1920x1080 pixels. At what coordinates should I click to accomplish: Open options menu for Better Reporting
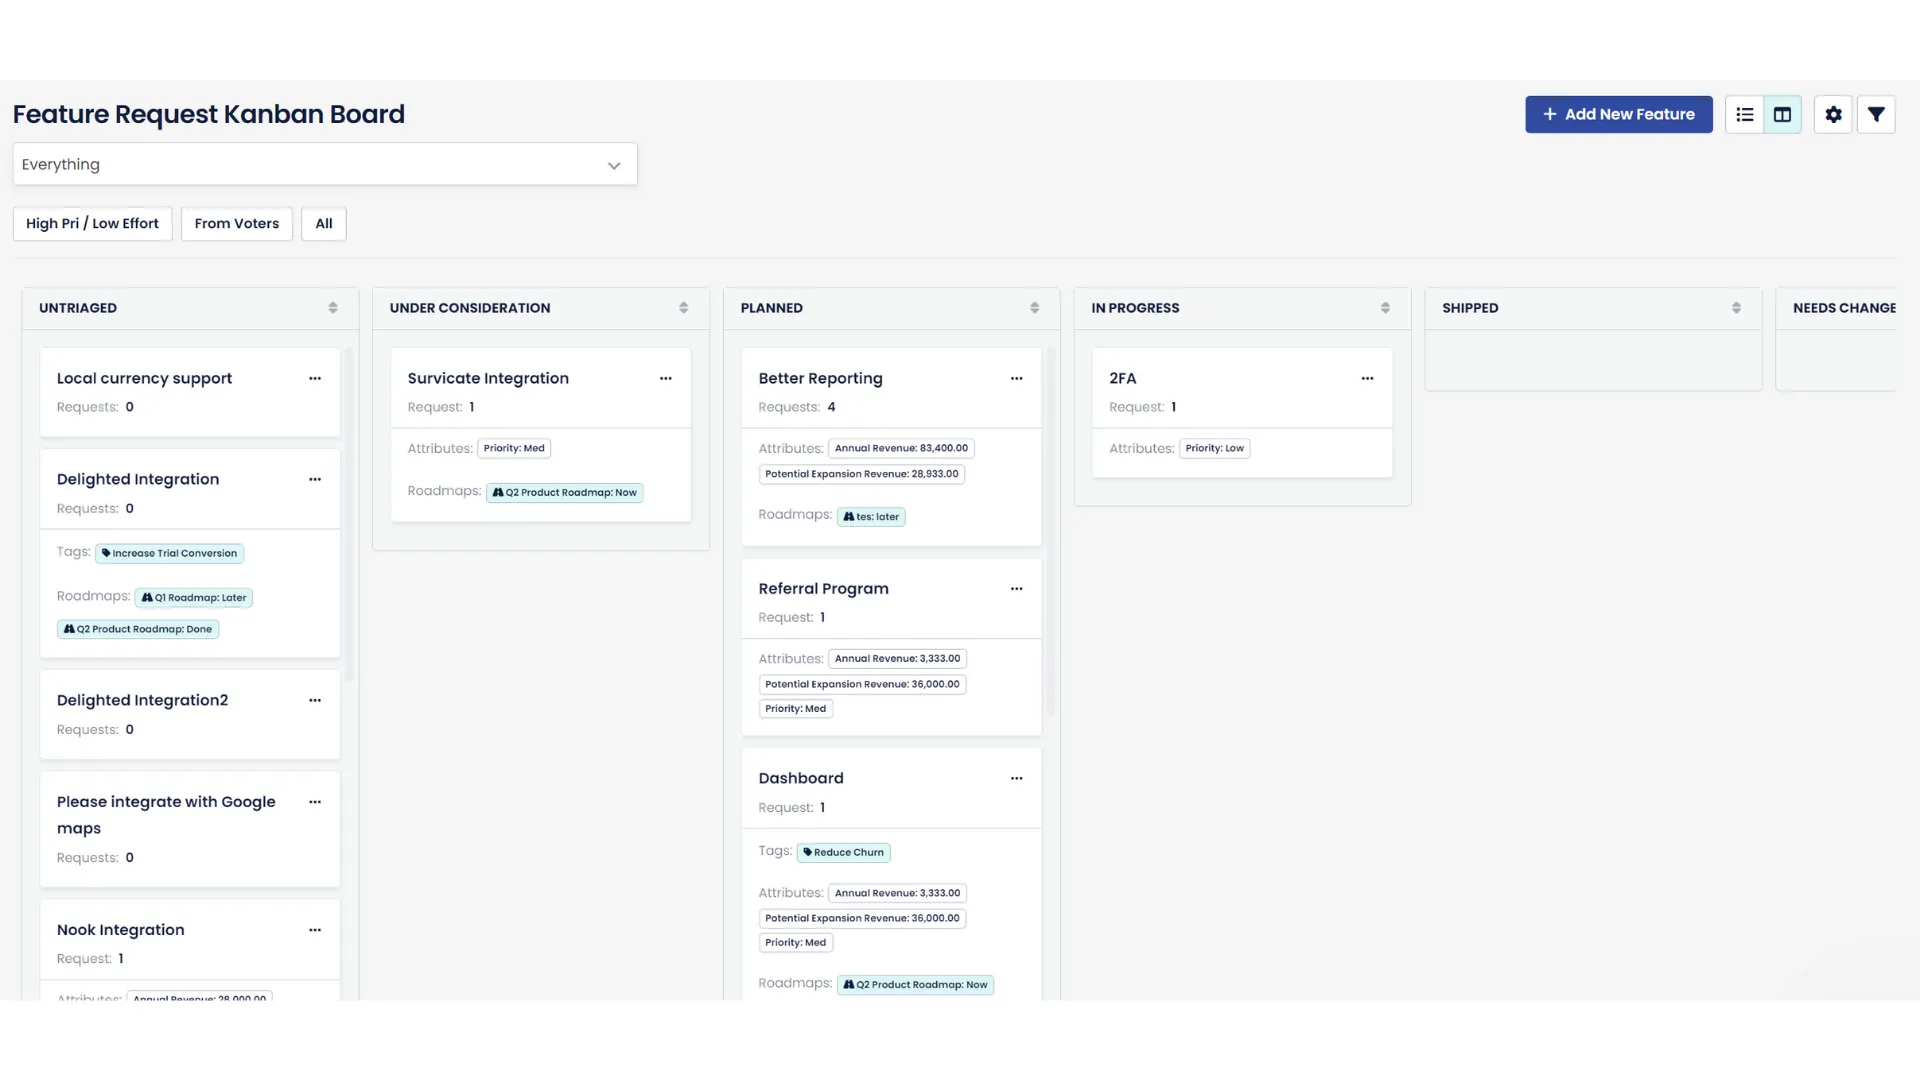(1017, 379)
